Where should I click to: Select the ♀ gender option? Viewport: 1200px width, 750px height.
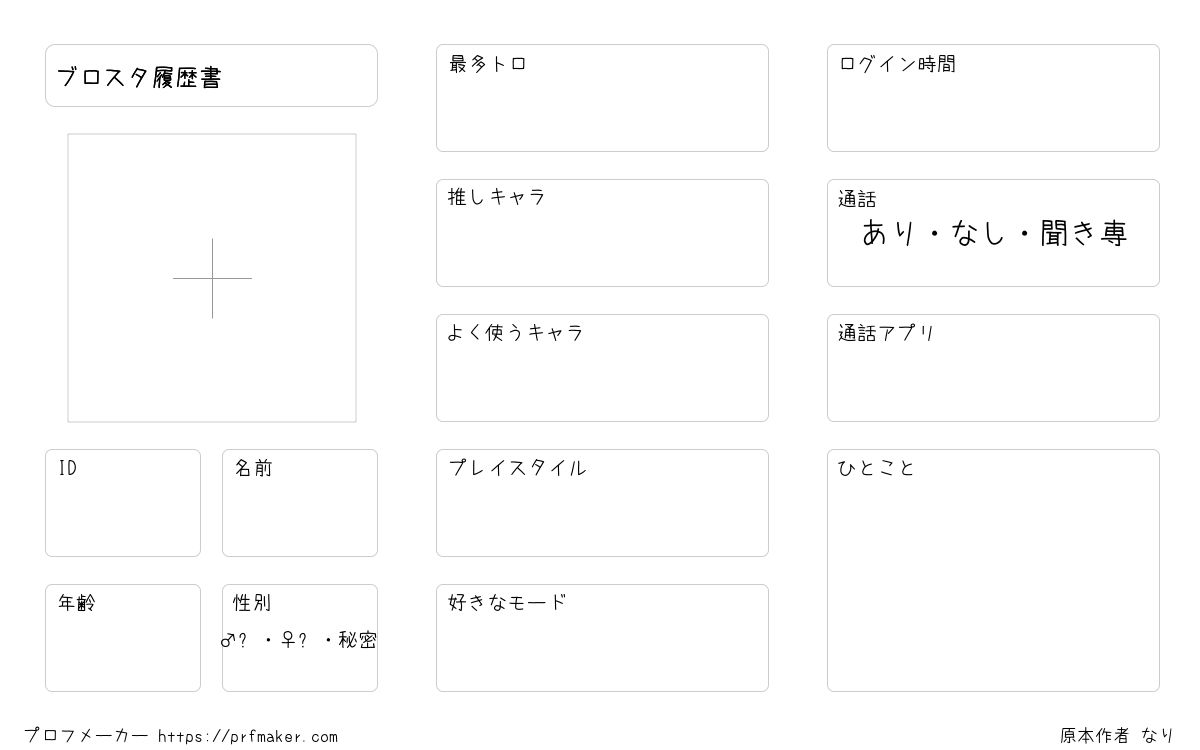coord(293,640)
